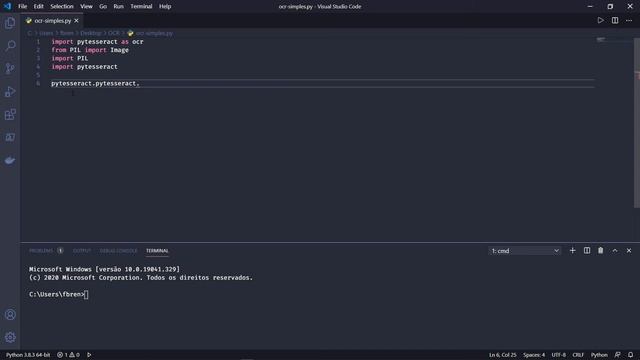
Task: Change the UTF-8 encoding
Action: tap(558, 355)
